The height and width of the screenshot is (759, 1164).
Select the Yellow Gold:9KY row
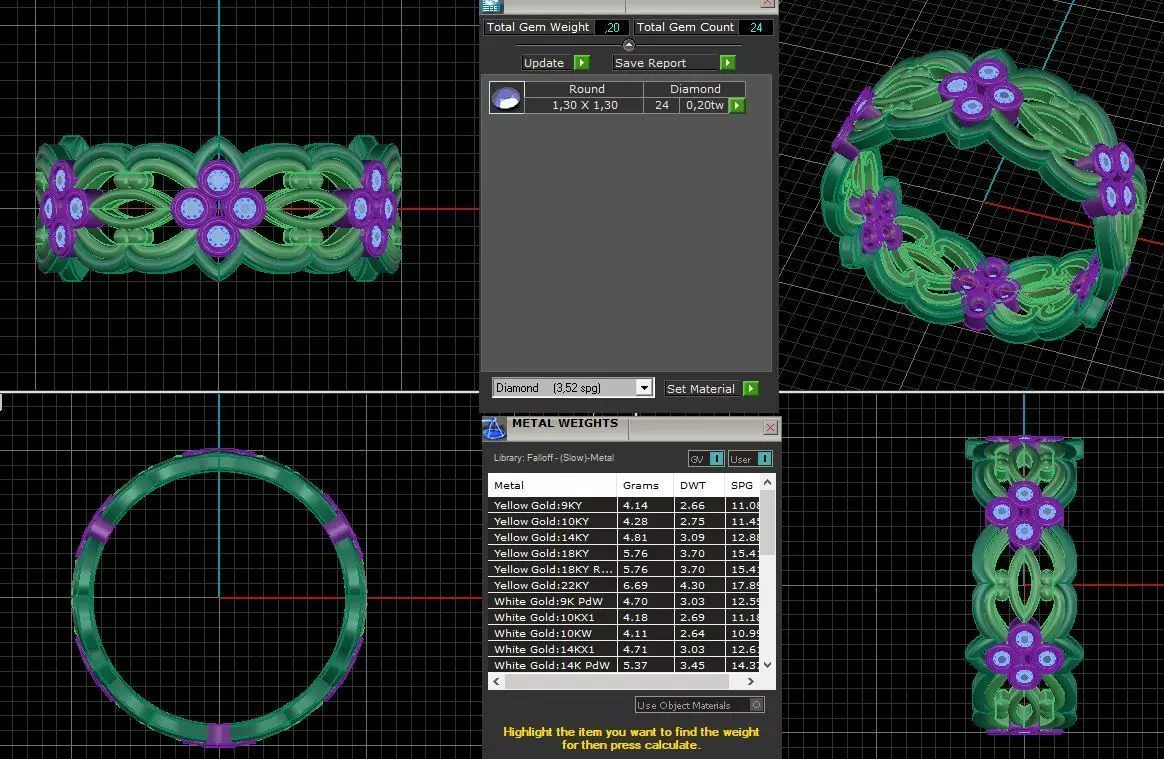click(624, 505)
